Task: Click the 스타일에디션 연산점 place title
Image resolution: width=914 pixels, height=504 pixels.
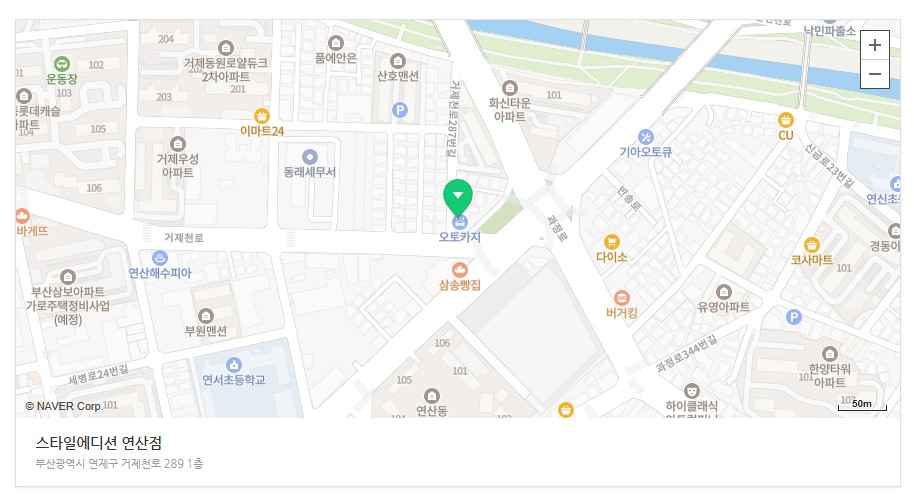Action: coord(99,443)
